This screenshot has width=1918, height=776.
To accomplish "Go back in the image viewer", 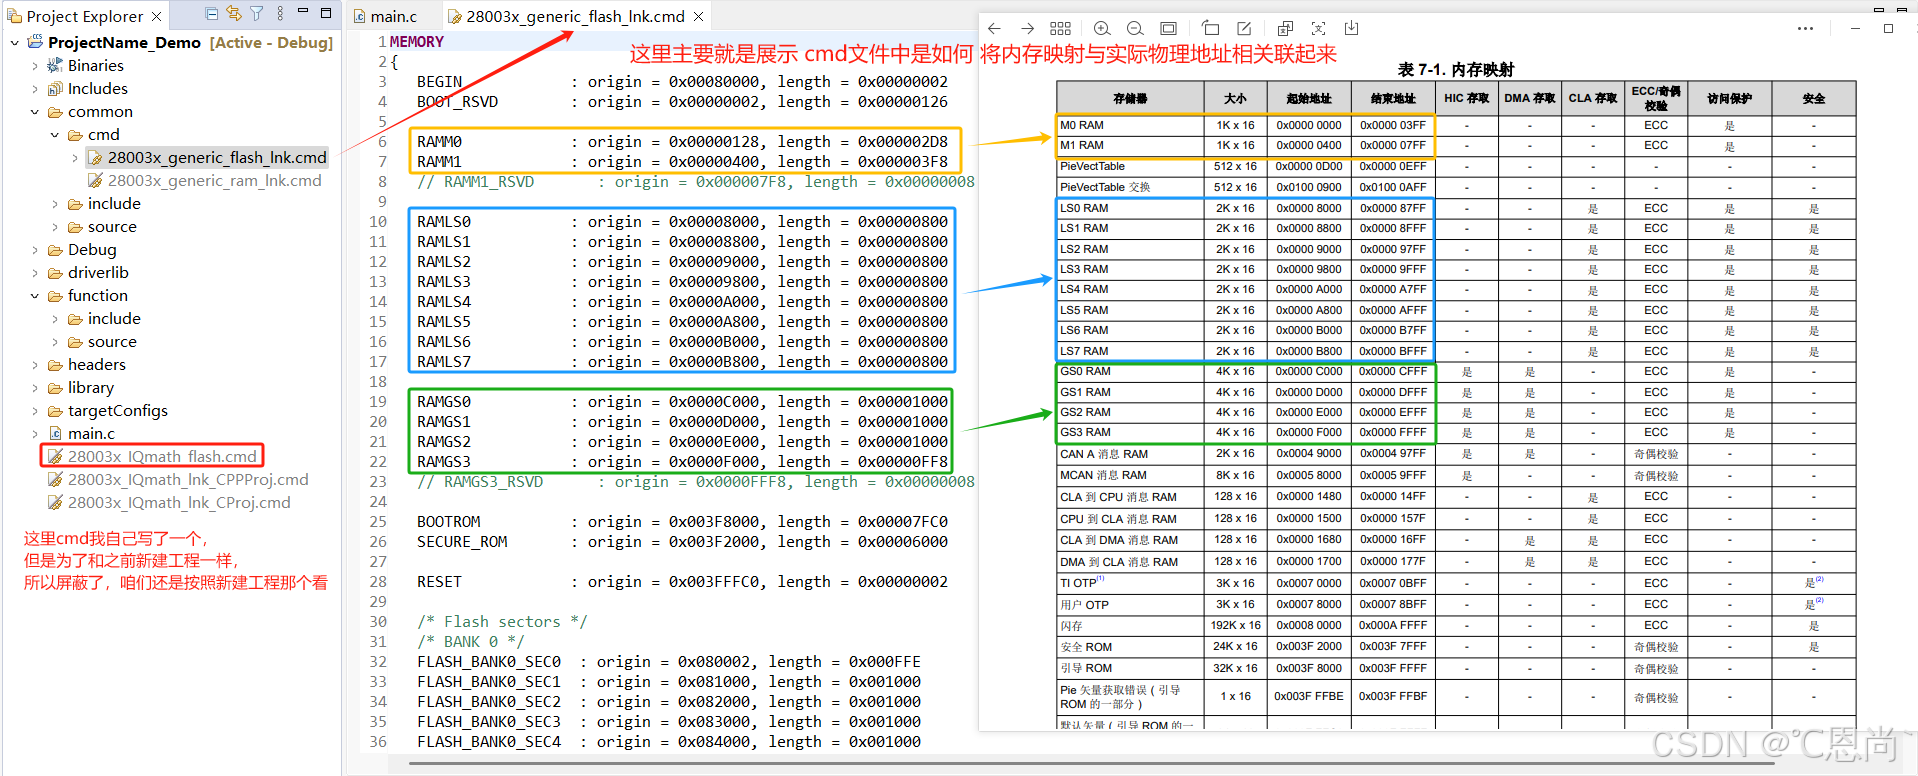I will tap(994, 28).
